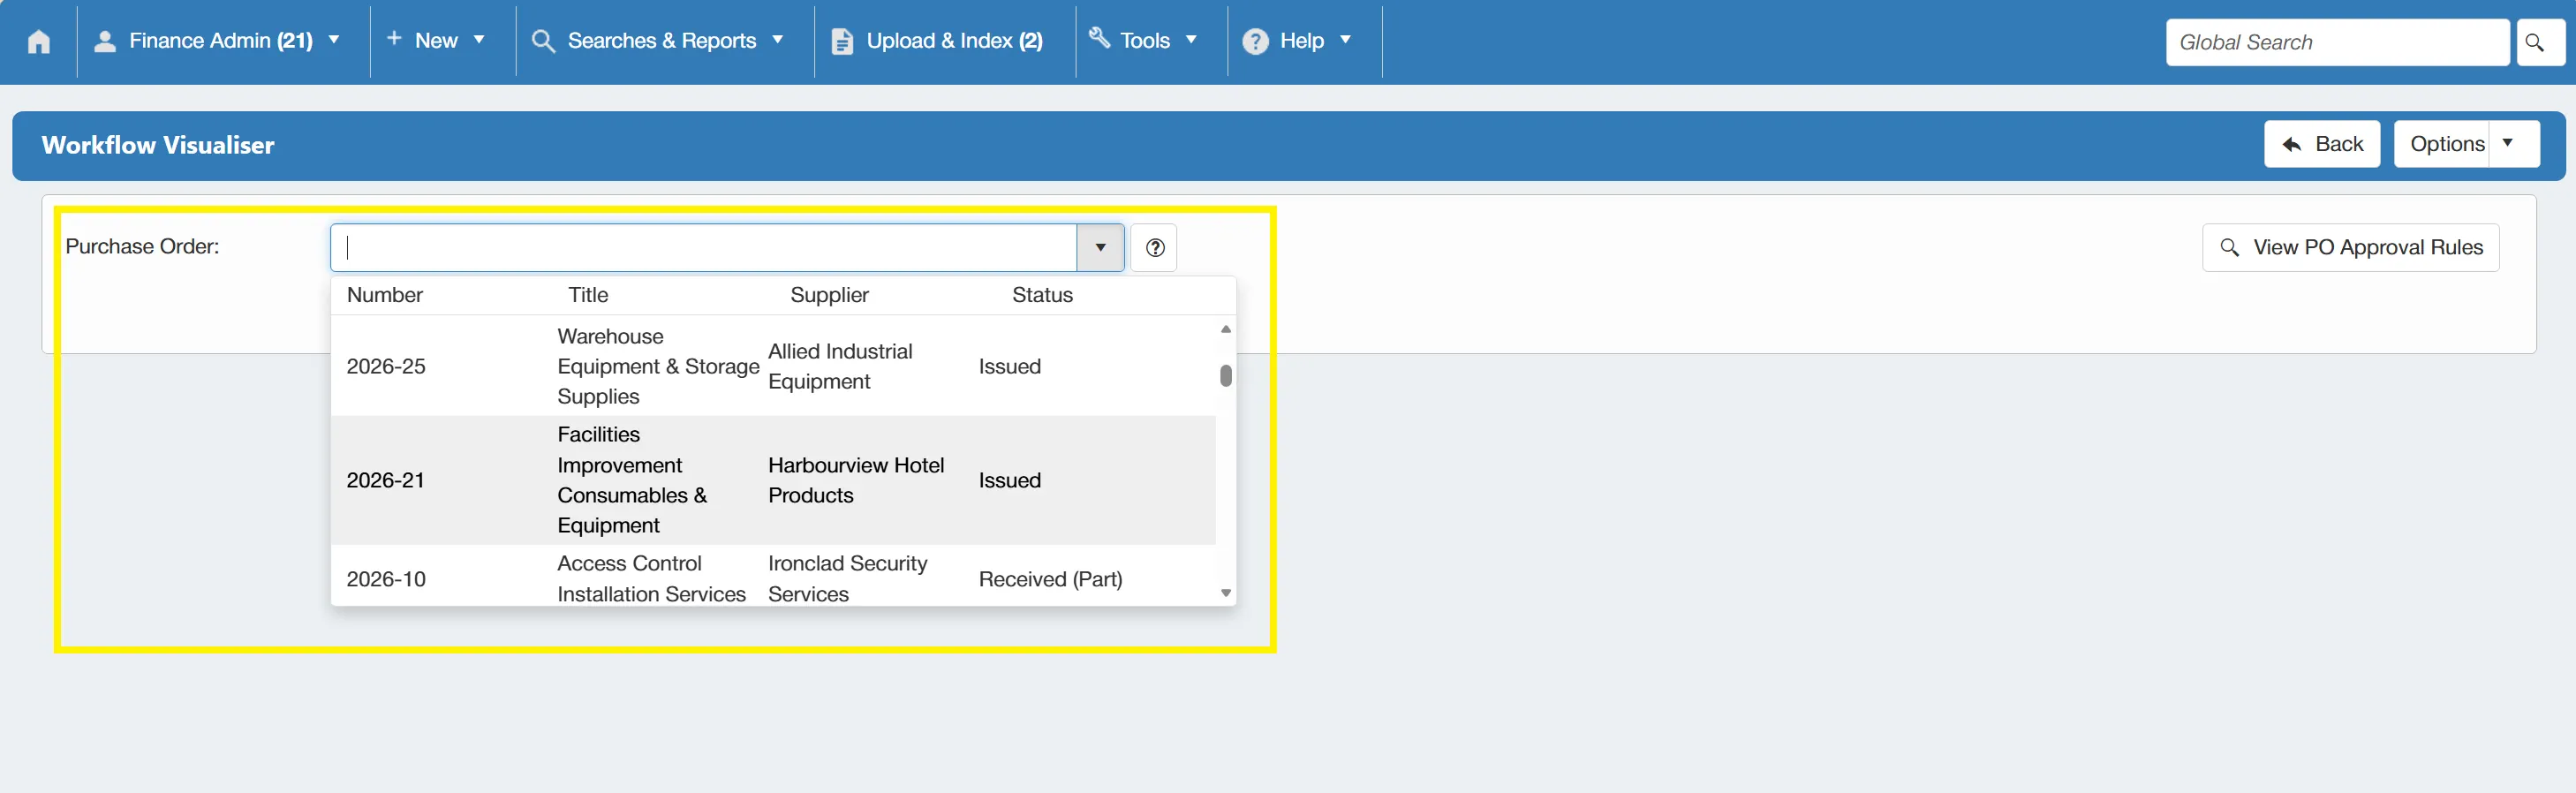Click Ironclad Security Services supplier cell
The width and height of the screenshot is (2576, 793).
tap(848, 578)
